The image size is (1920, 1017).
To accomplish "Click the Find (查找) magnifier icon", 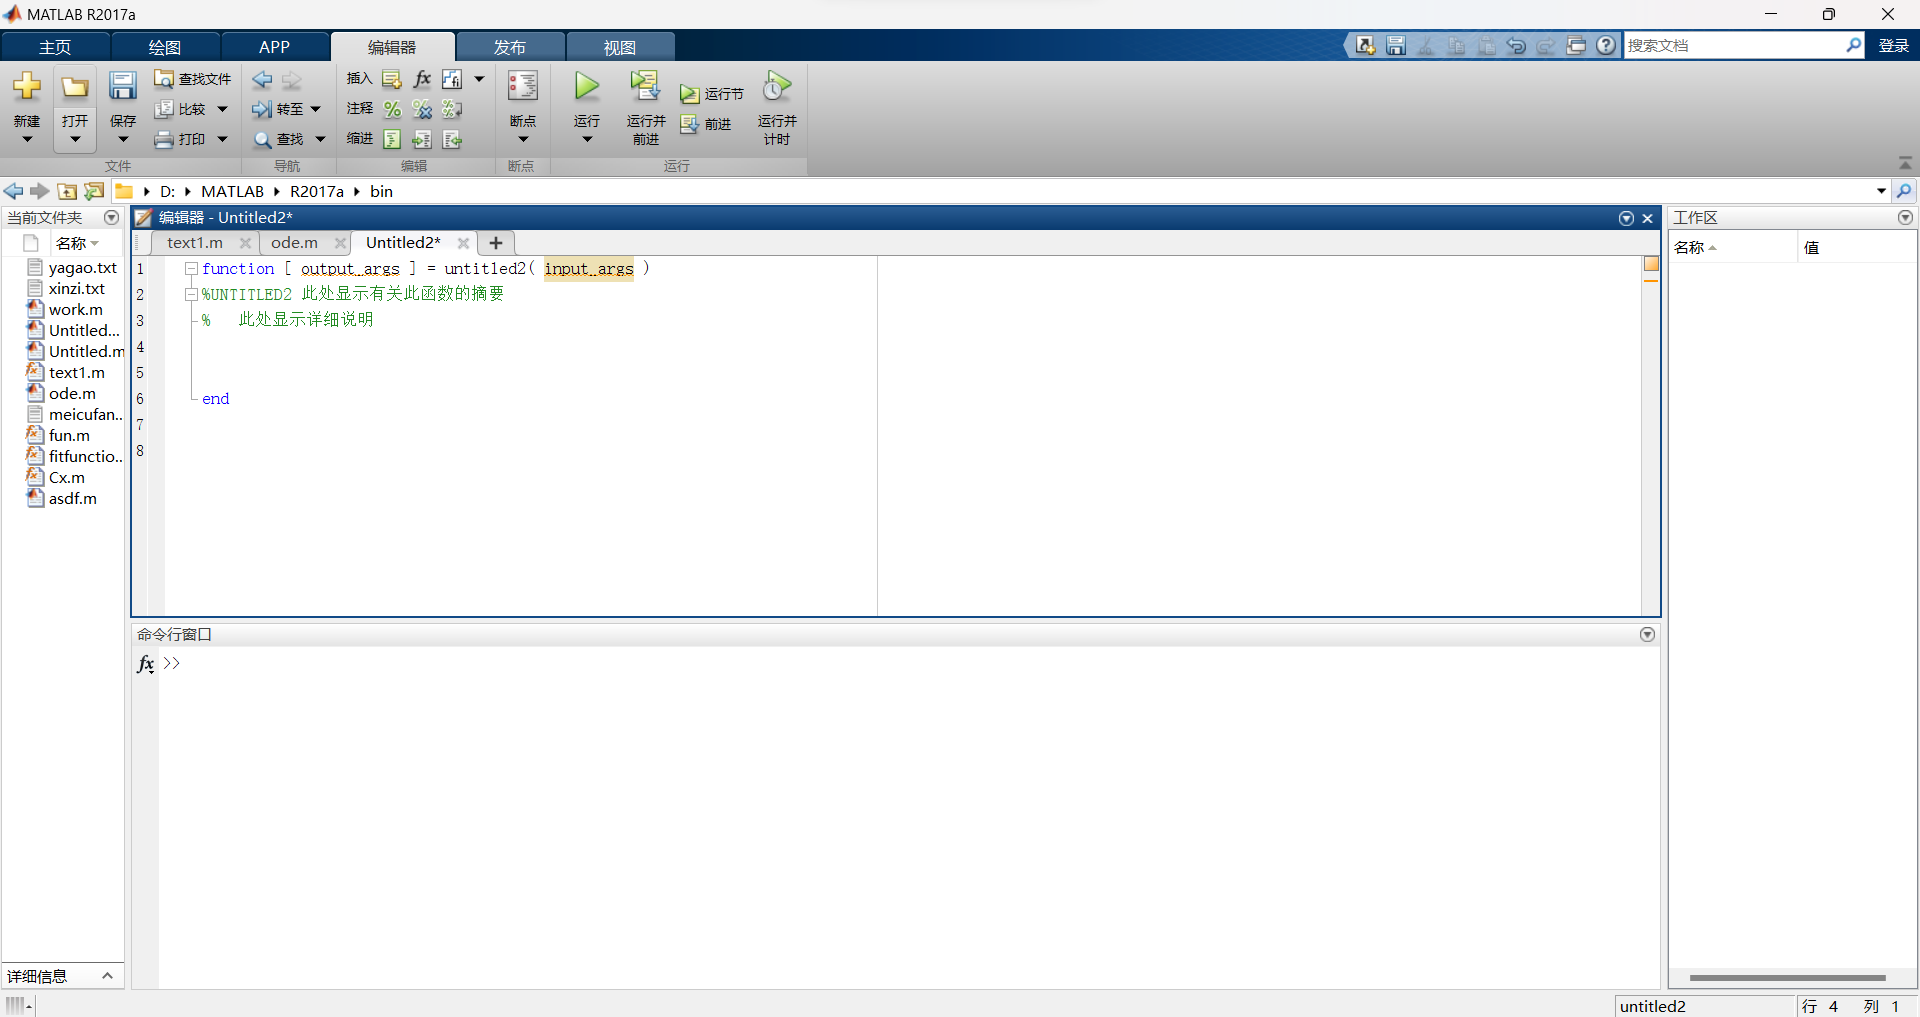I will click(262, 139).
